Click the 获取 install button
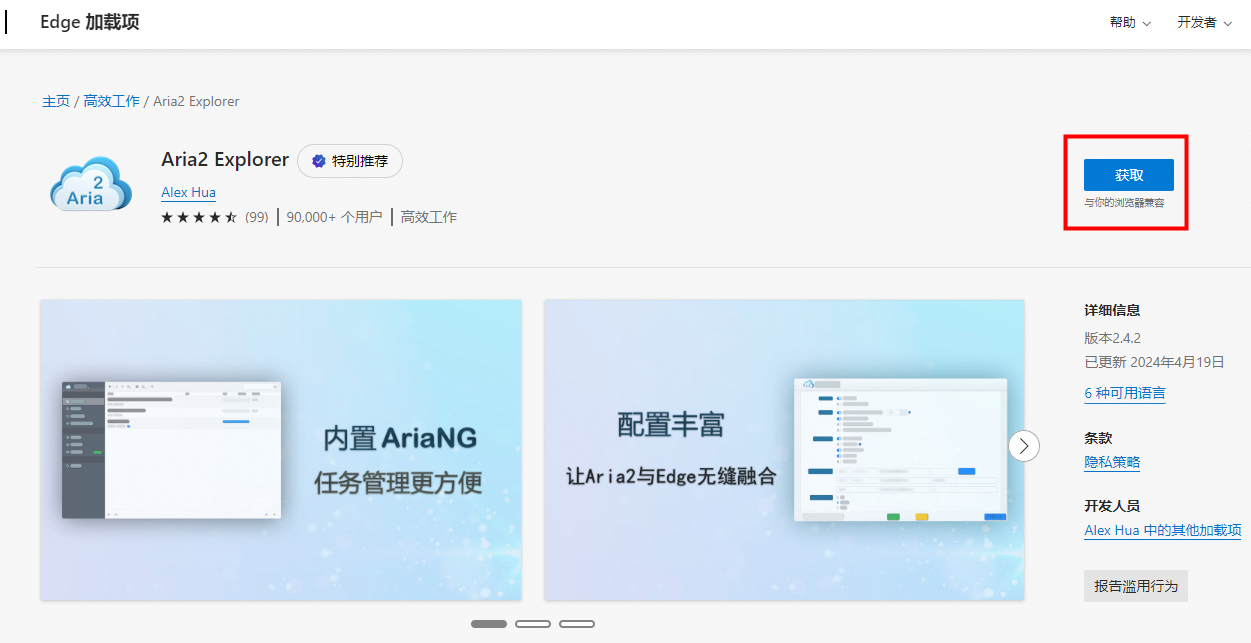 tap(1127, 174)
